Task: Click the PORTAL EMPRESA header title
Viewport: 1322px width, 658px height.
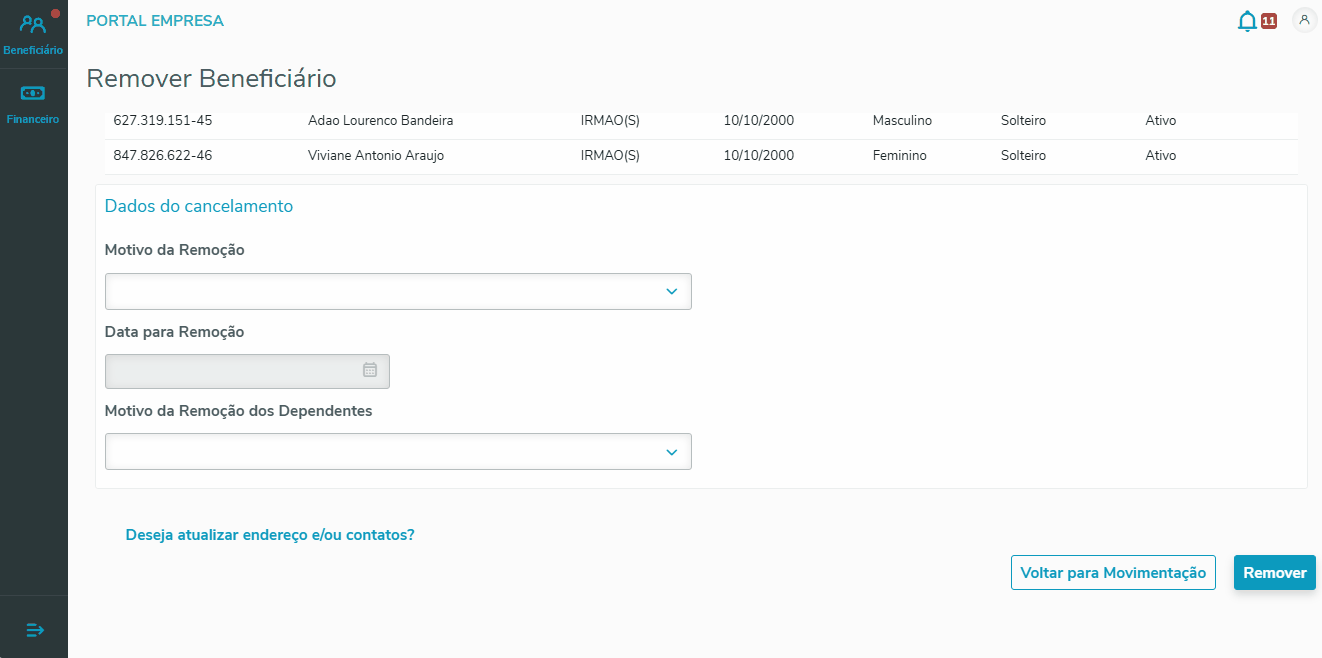Action: pos(155,21)
